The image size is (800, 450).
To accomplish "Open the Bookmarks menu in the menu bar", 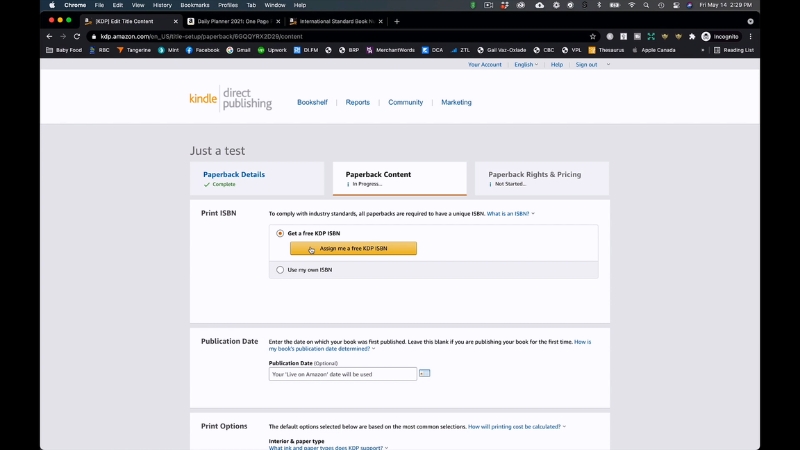I will coord(195,5).
